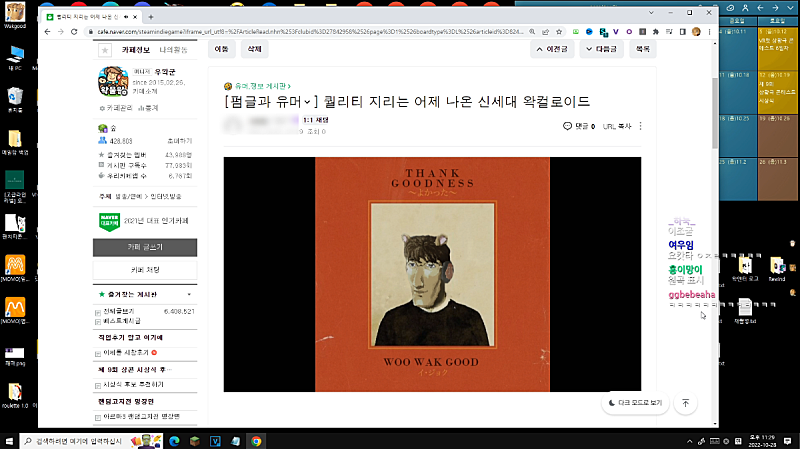Go back using the browser back arrow
This screenshot has width=800, height=449.
(47, 32)
